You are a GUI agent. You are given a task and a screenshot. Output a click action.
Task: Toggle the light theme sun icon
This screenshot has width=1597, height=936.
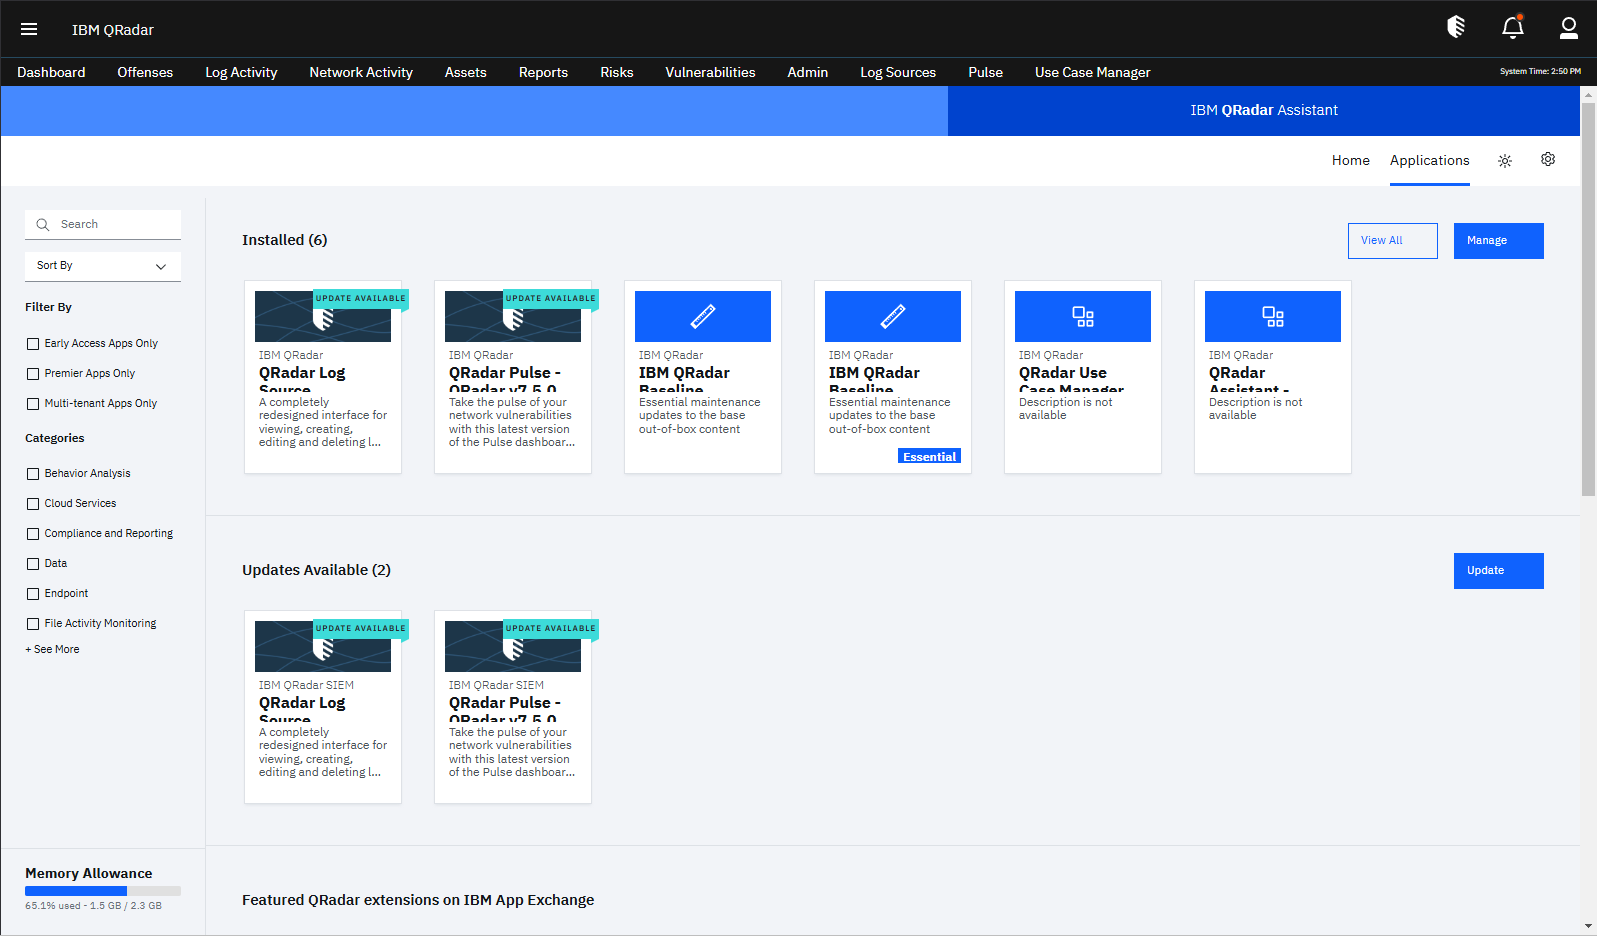1505,161
